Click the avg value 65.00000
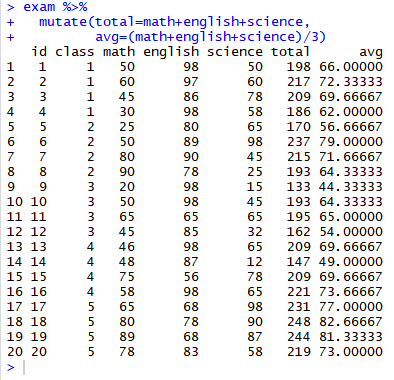394x380 pixels. click(x=351, y=217)
